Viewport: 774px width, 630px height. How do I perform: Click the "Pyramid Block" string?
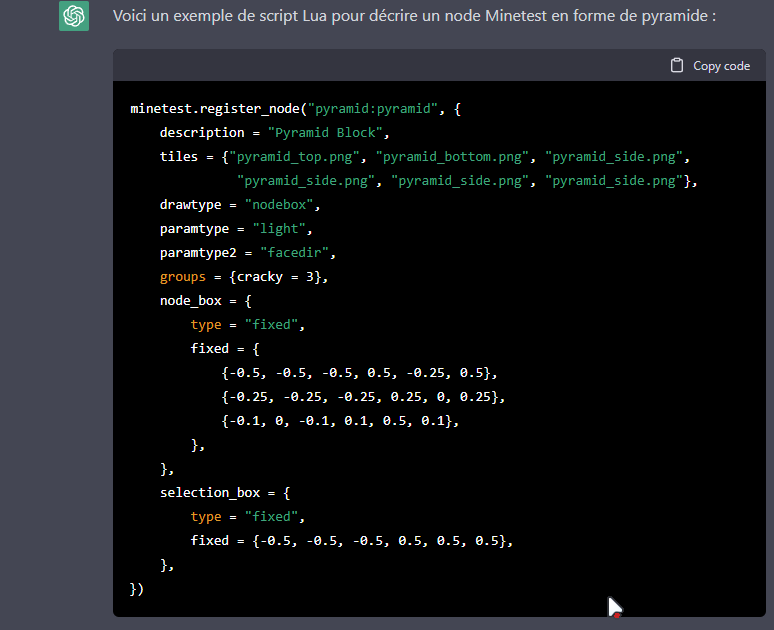click(325, 133)
